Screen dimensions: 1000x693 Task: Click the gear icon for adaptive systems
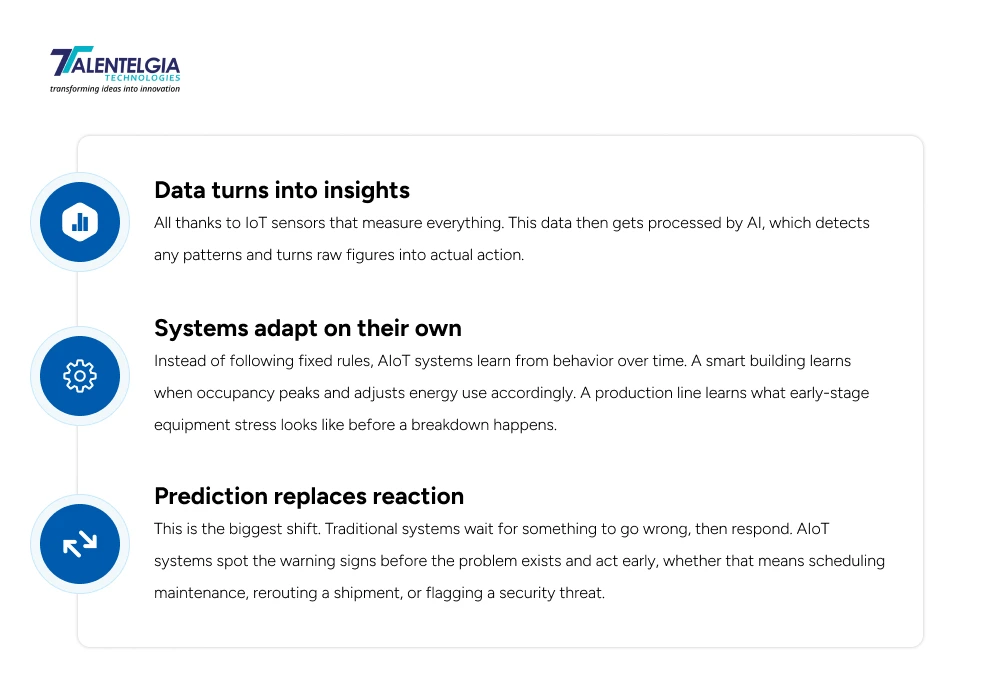tap(80, 376)
